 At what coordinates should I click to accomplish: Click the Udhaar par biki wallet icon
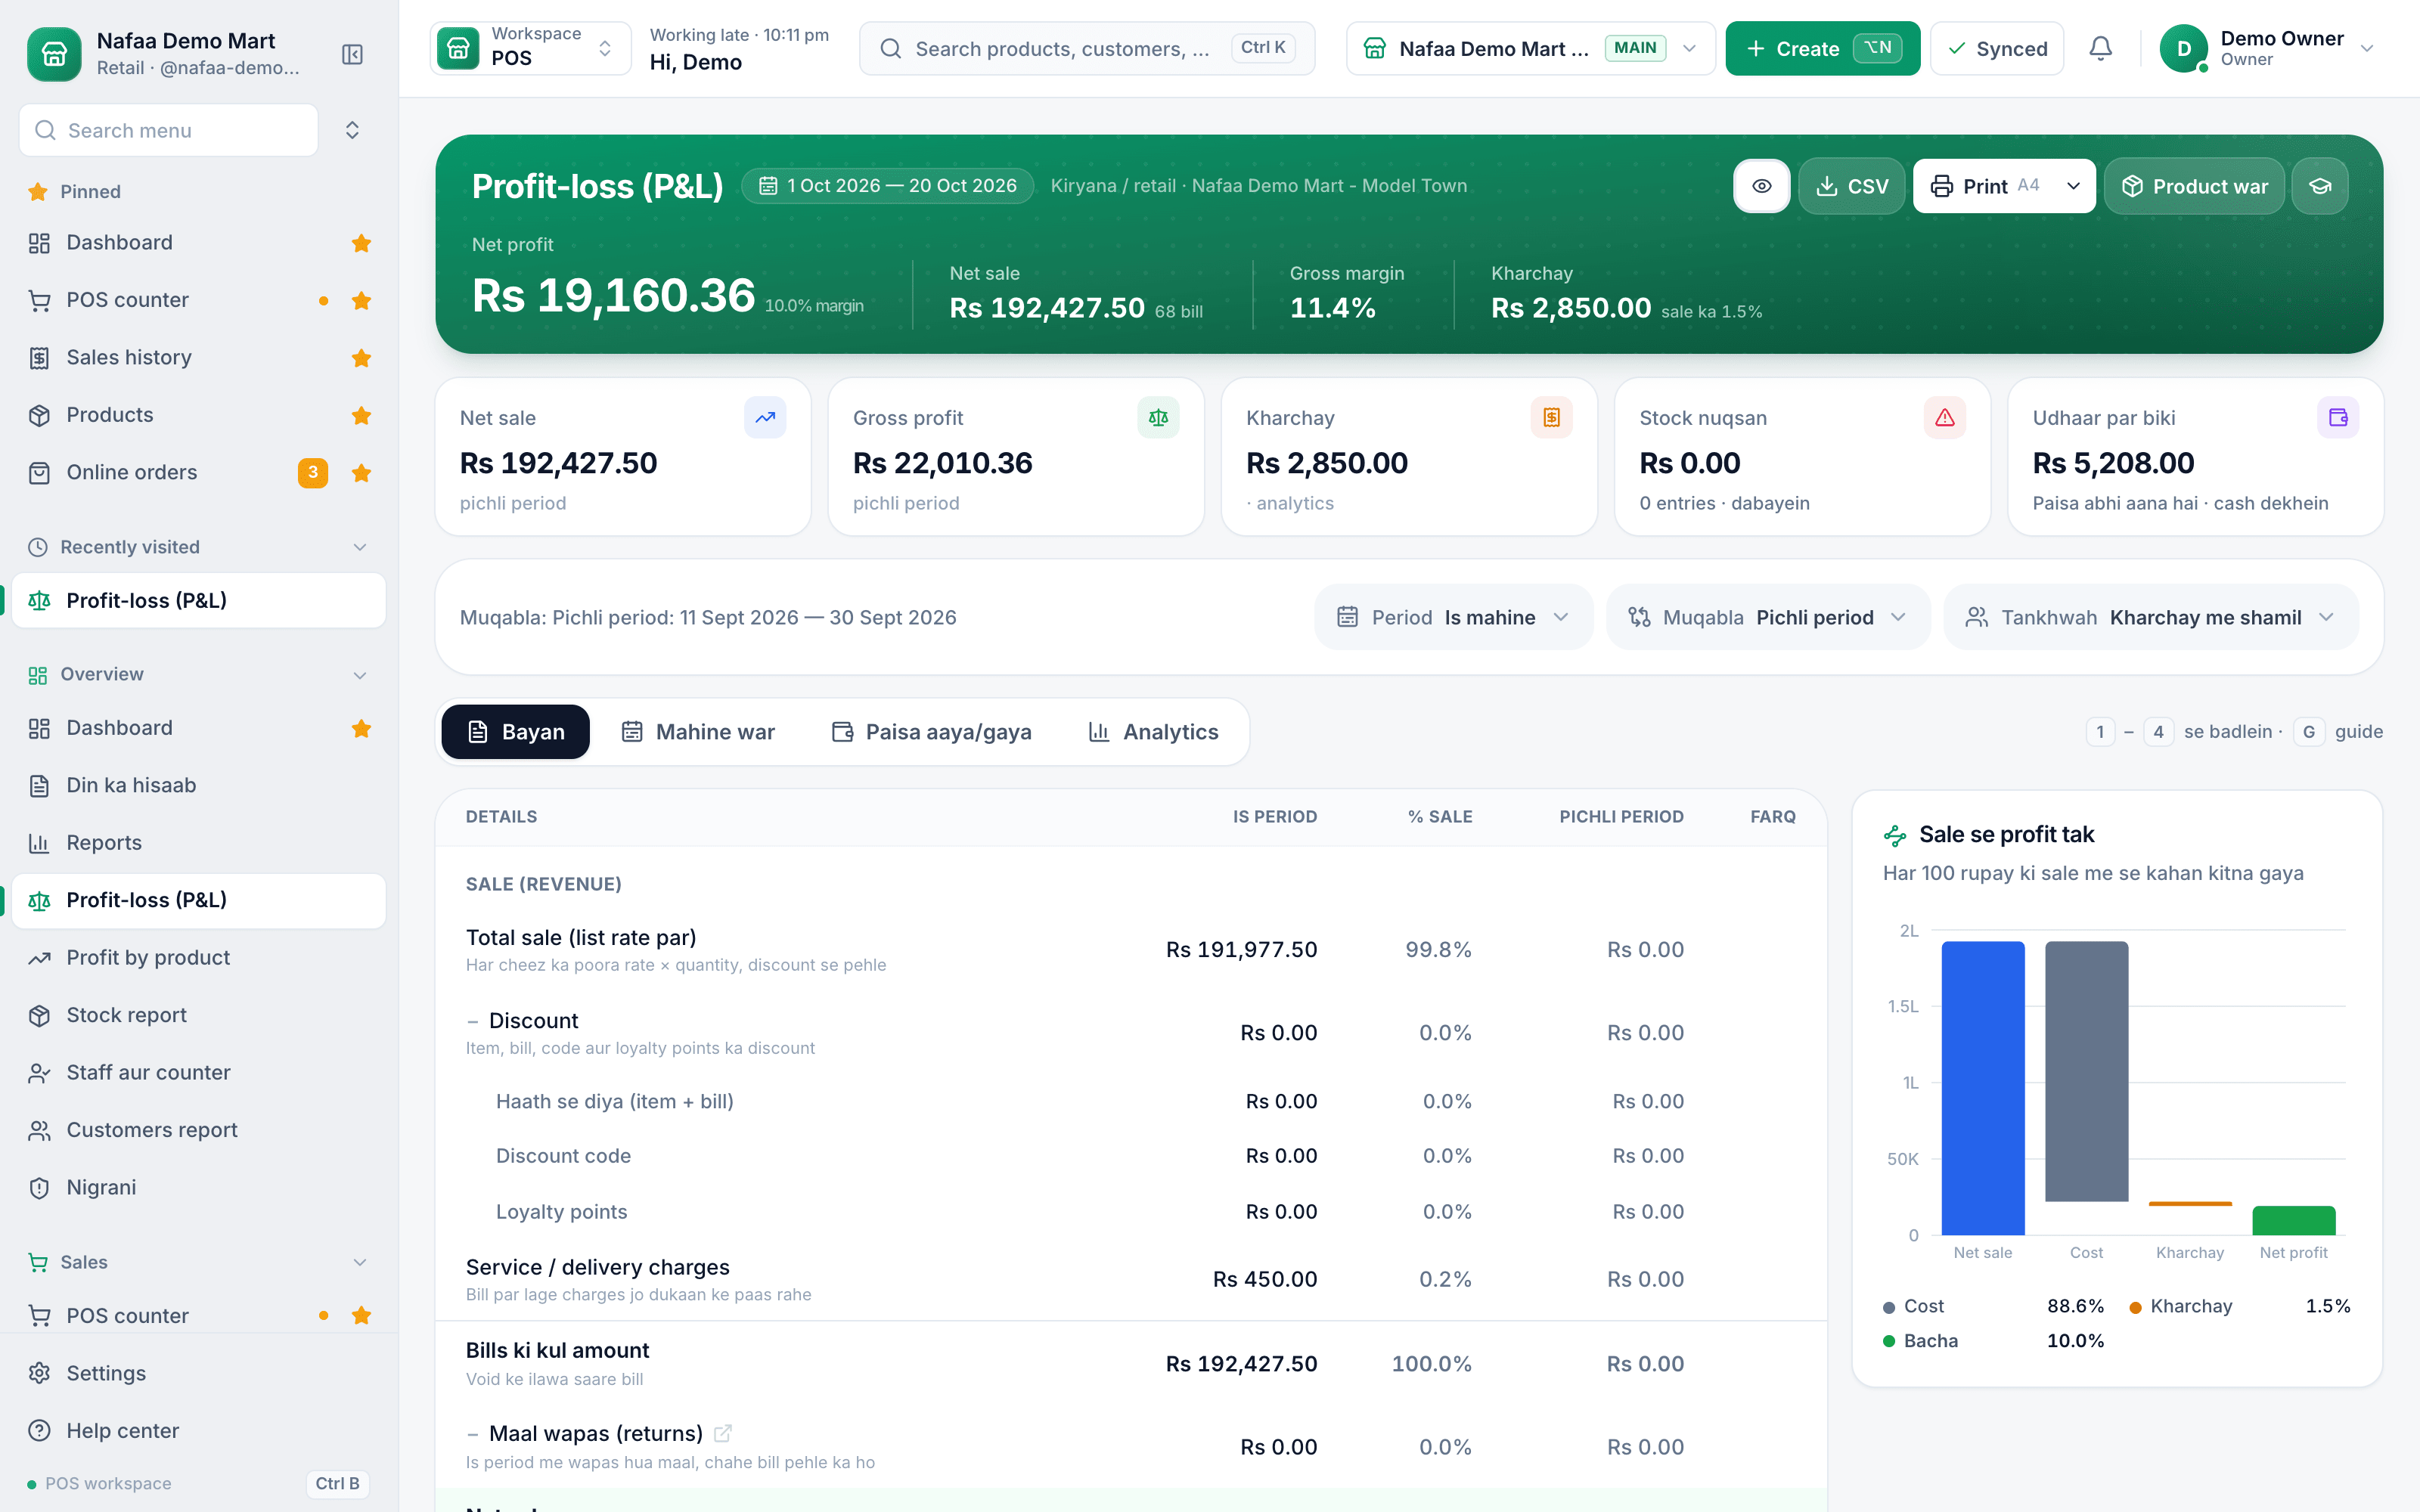click(2338, 418)
